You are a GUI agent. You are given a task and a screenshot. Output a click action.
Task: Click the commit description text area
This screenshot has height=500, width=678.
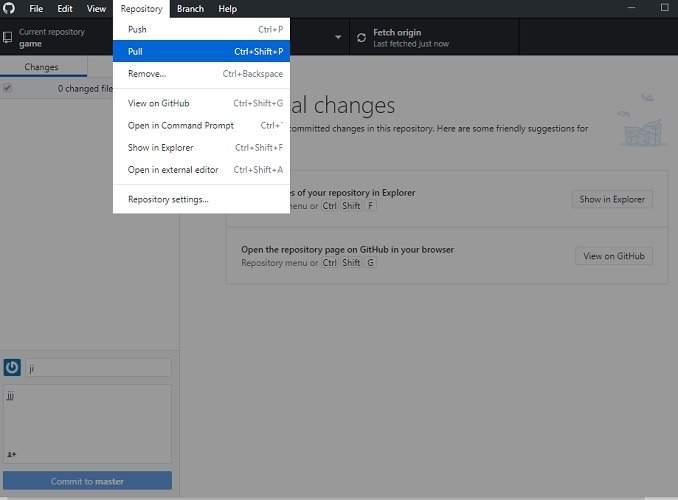point(87,424)
